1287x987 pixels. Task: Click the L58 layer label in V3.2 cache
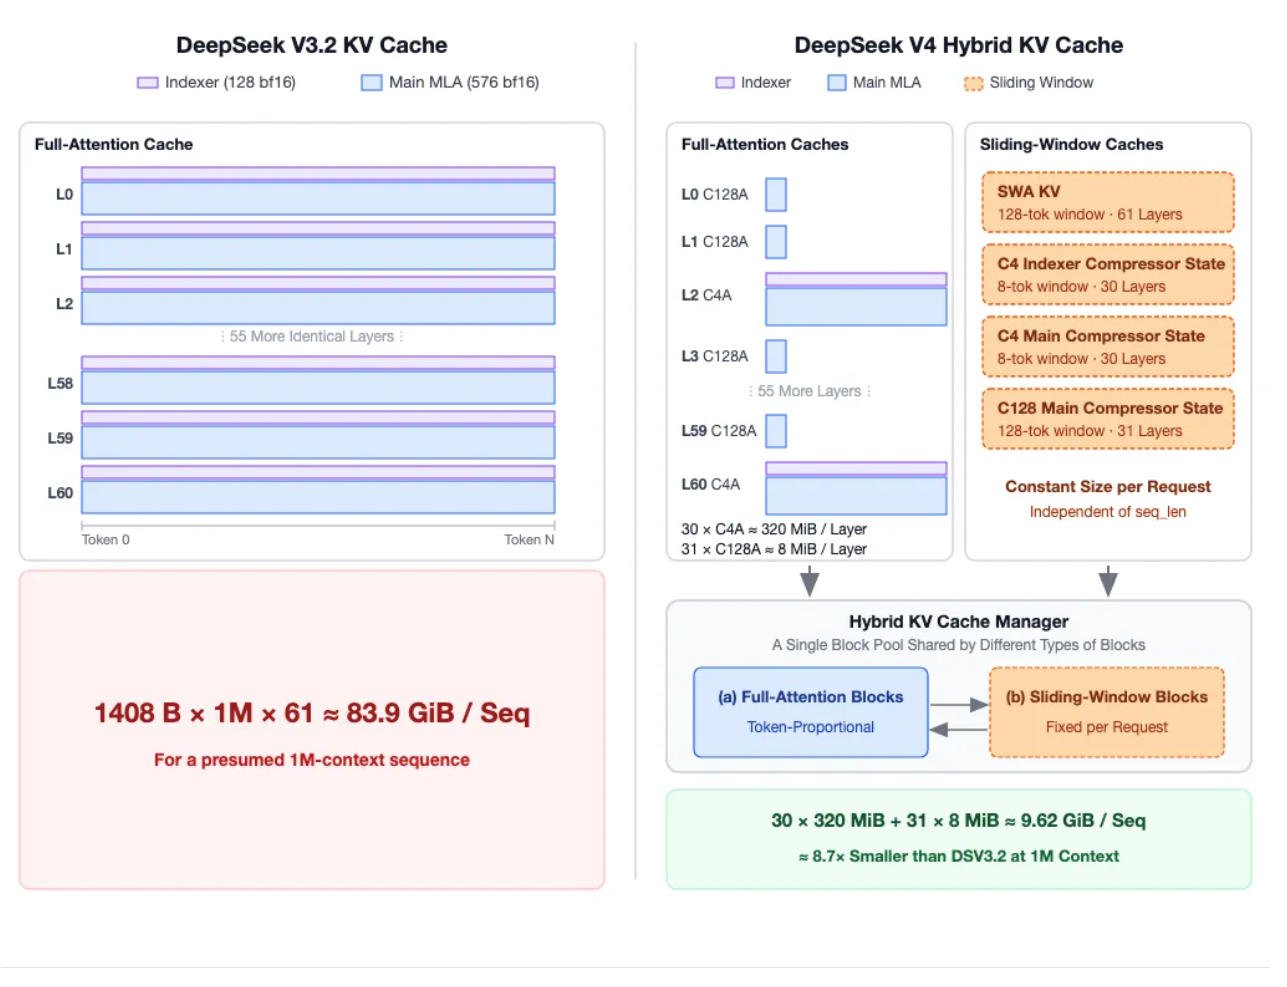[x=60, y=383]
